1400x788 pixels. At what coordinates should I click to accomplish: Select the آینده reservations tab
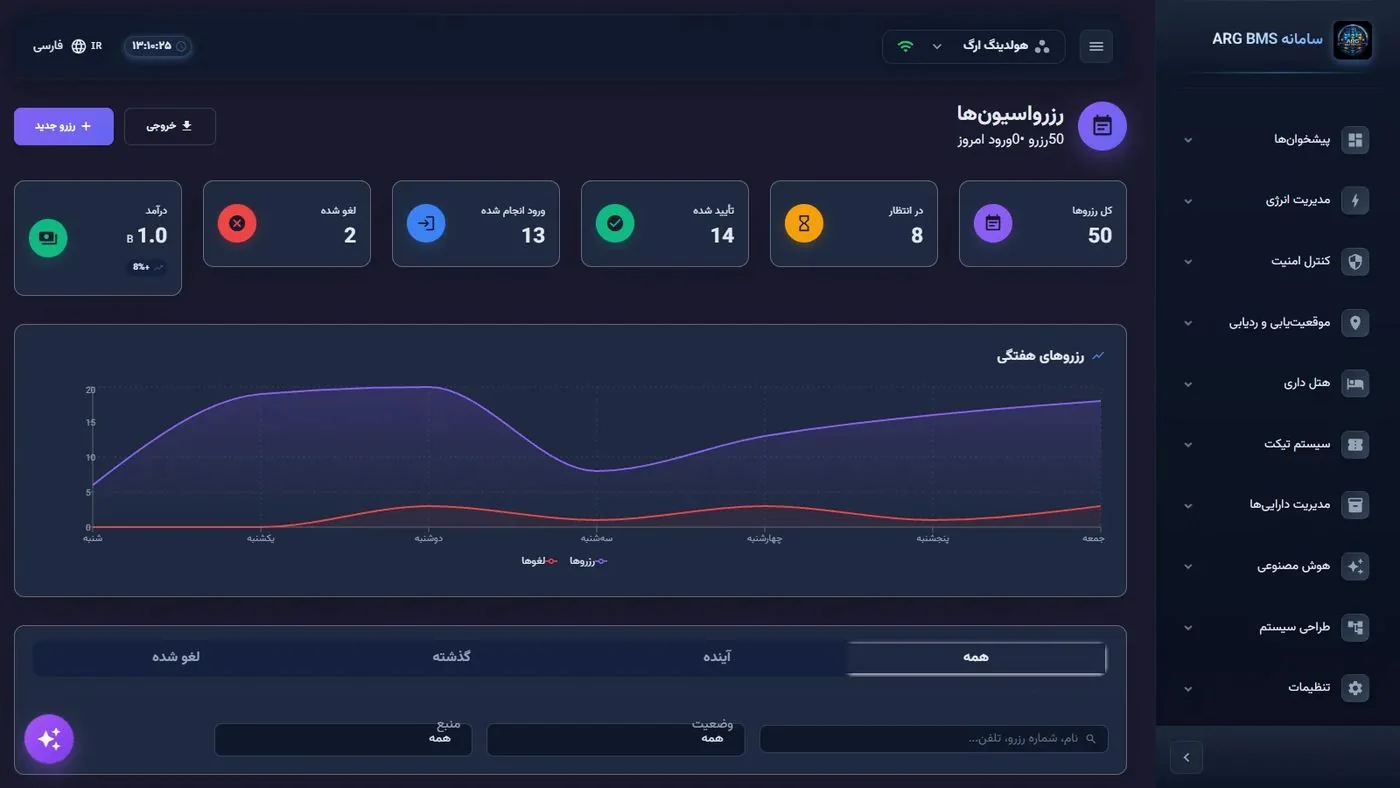point(716,657)
